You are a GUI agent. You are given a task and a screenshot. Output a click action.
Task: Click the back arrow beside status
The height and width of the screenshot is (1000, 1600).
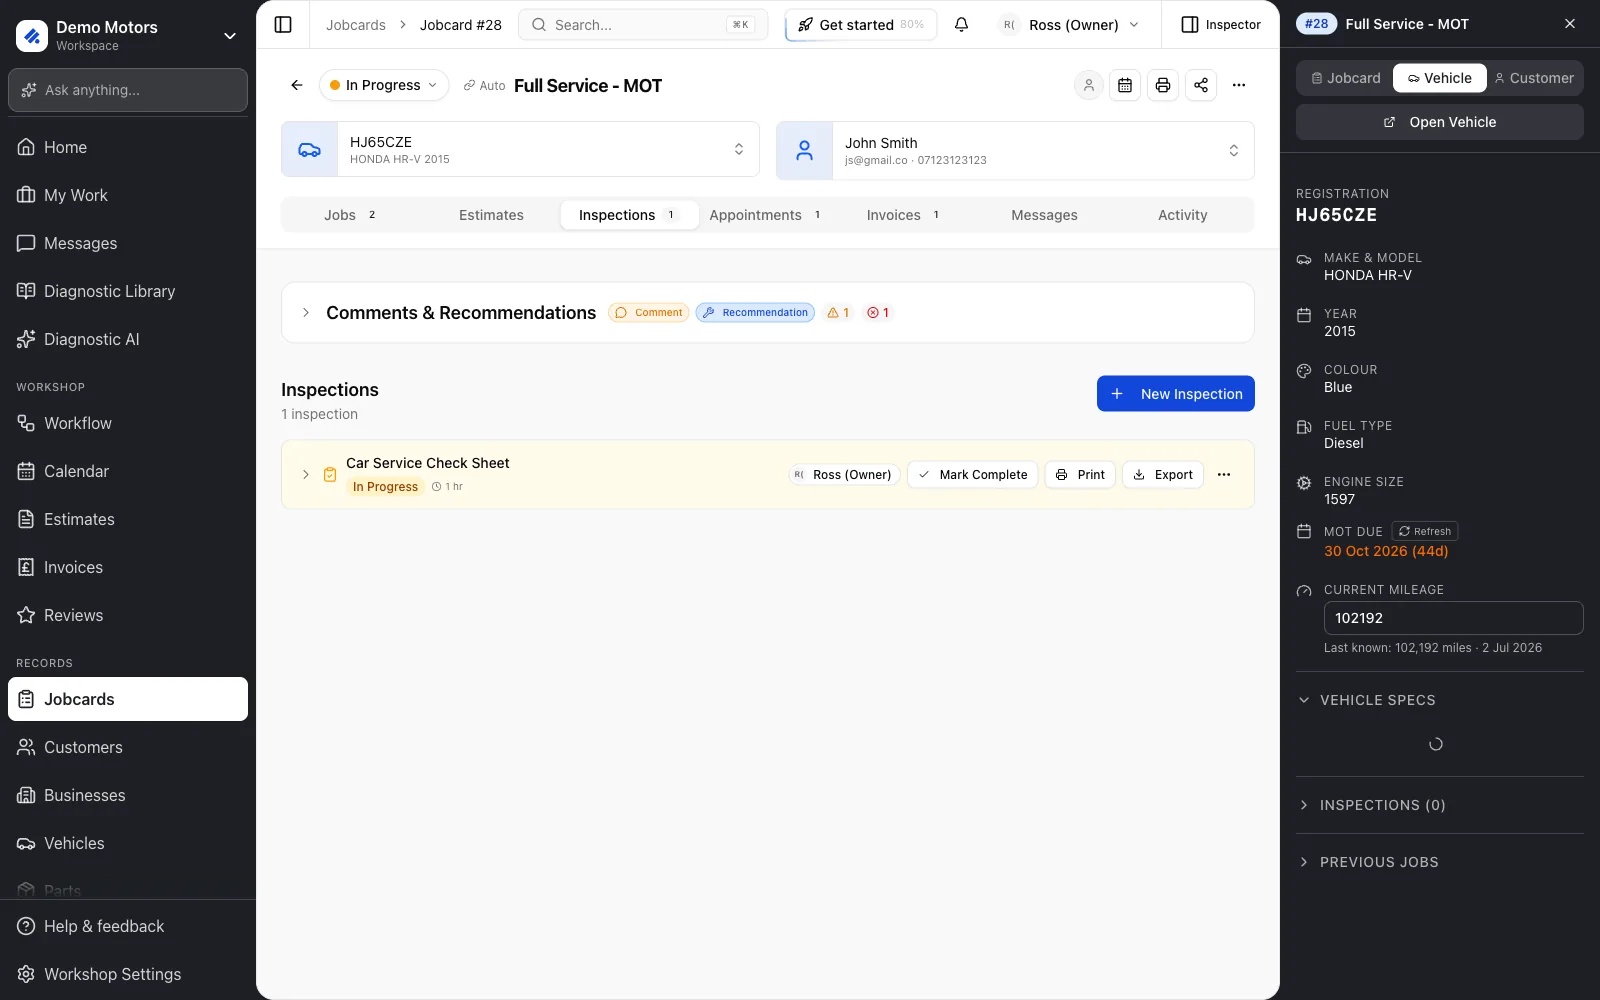pos(297,85)
